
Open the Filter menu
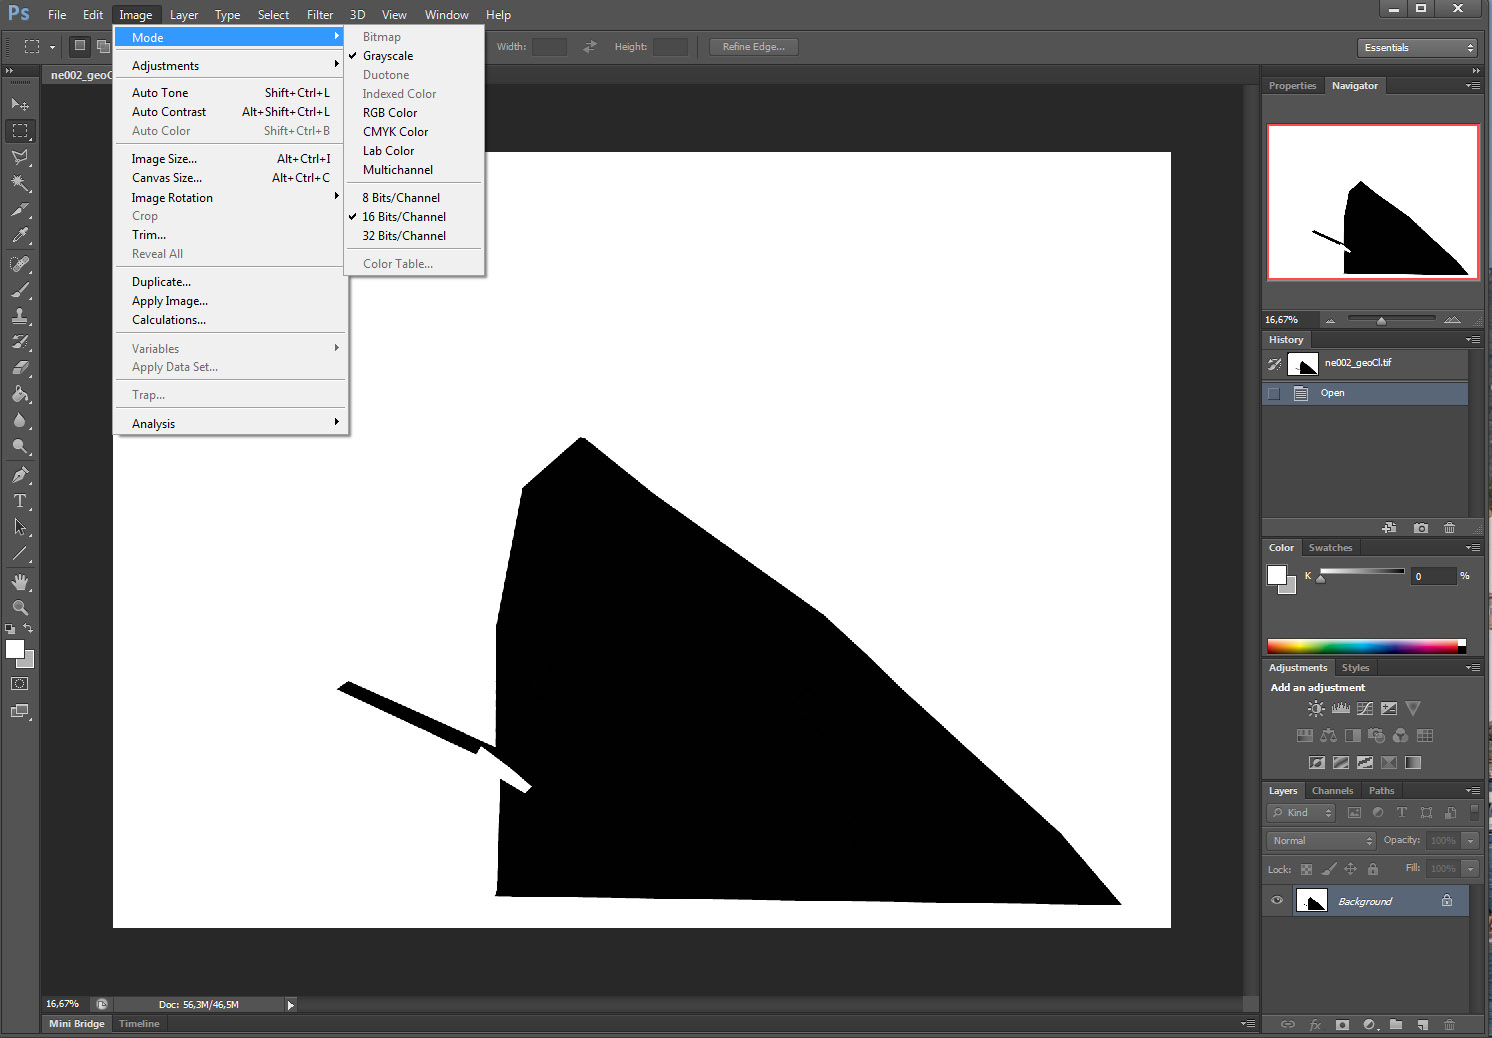pos(319,14)
